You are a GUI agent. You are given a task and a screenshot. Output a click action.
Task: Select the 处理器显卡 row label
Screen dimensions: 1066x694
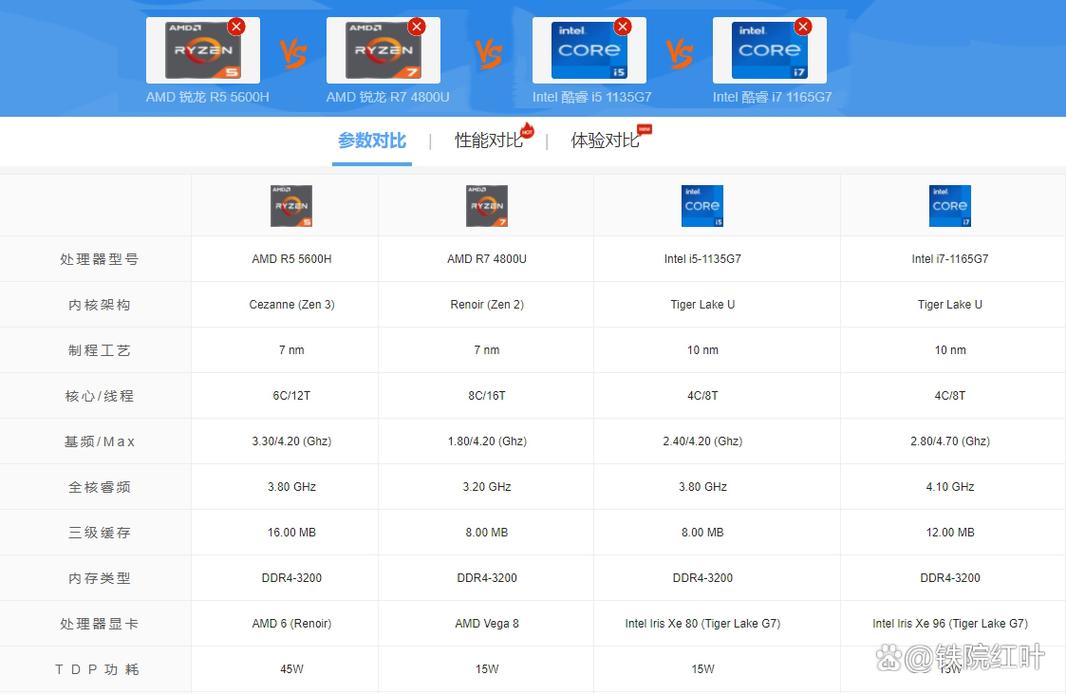point(99,623)
